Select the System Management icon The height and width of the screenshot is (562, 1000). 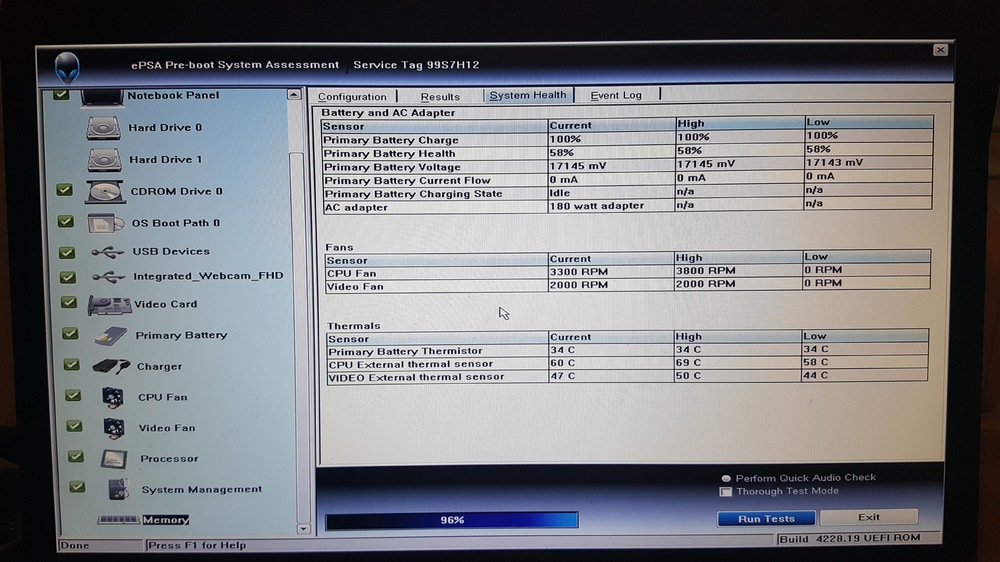[118, 490]
